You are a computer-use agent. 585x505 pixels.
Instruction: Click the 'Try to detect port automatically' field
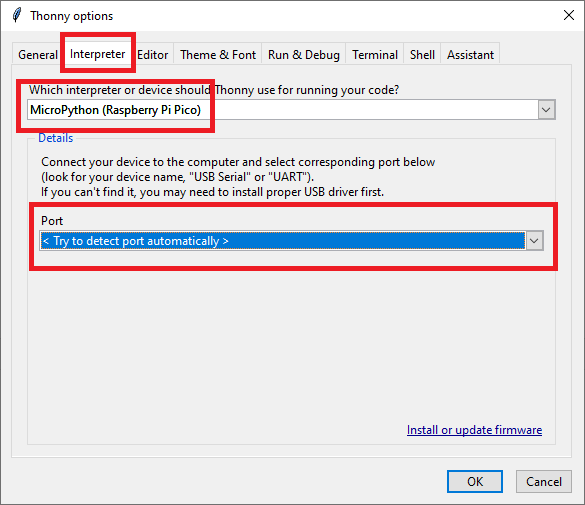point(282,241)
